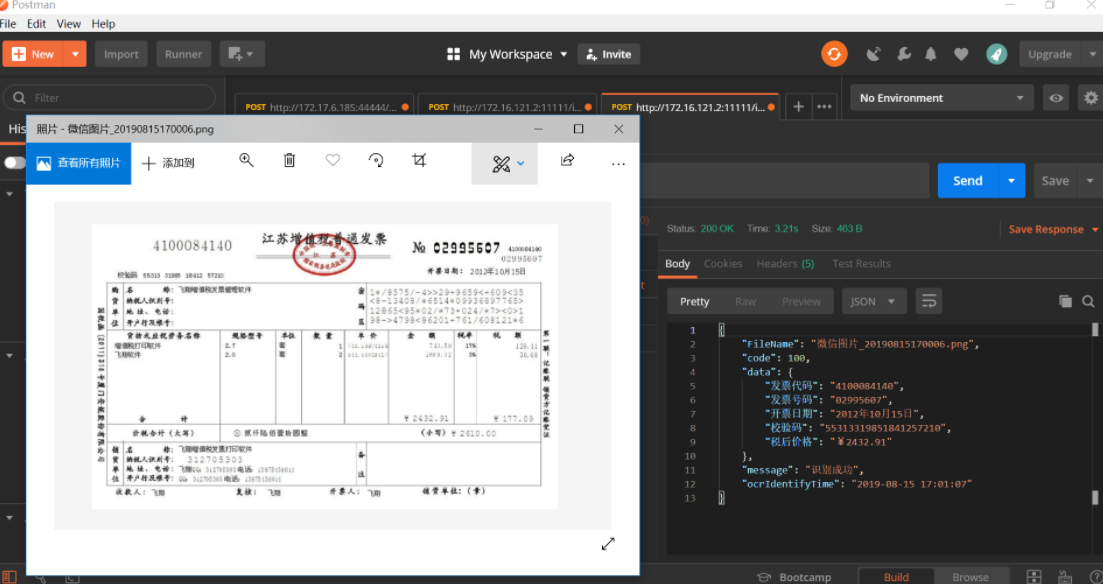
Task: Expand the JSON format dropdown
Action: (x=873, y=301)
